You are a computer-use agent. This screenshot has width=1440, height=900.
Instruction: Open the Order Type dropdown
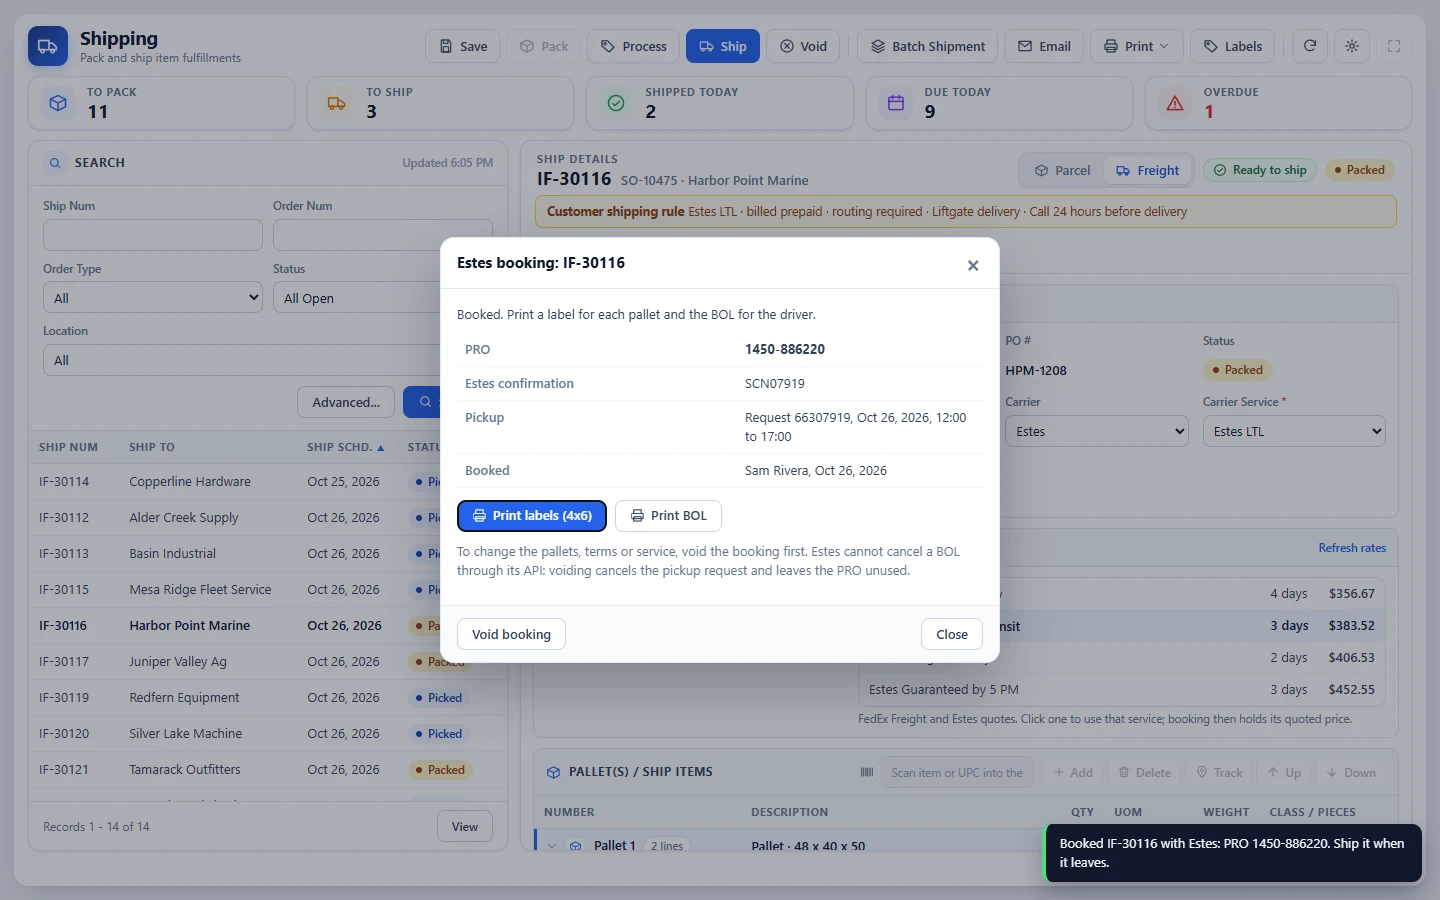point(153,298)
